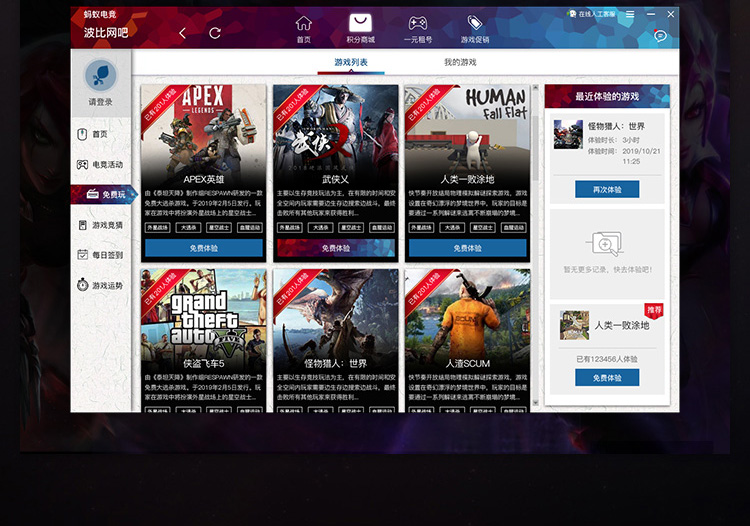Click the APEX英雄 title text
The height and width of the screenshot is (526, 750).
tap(204, 179)
